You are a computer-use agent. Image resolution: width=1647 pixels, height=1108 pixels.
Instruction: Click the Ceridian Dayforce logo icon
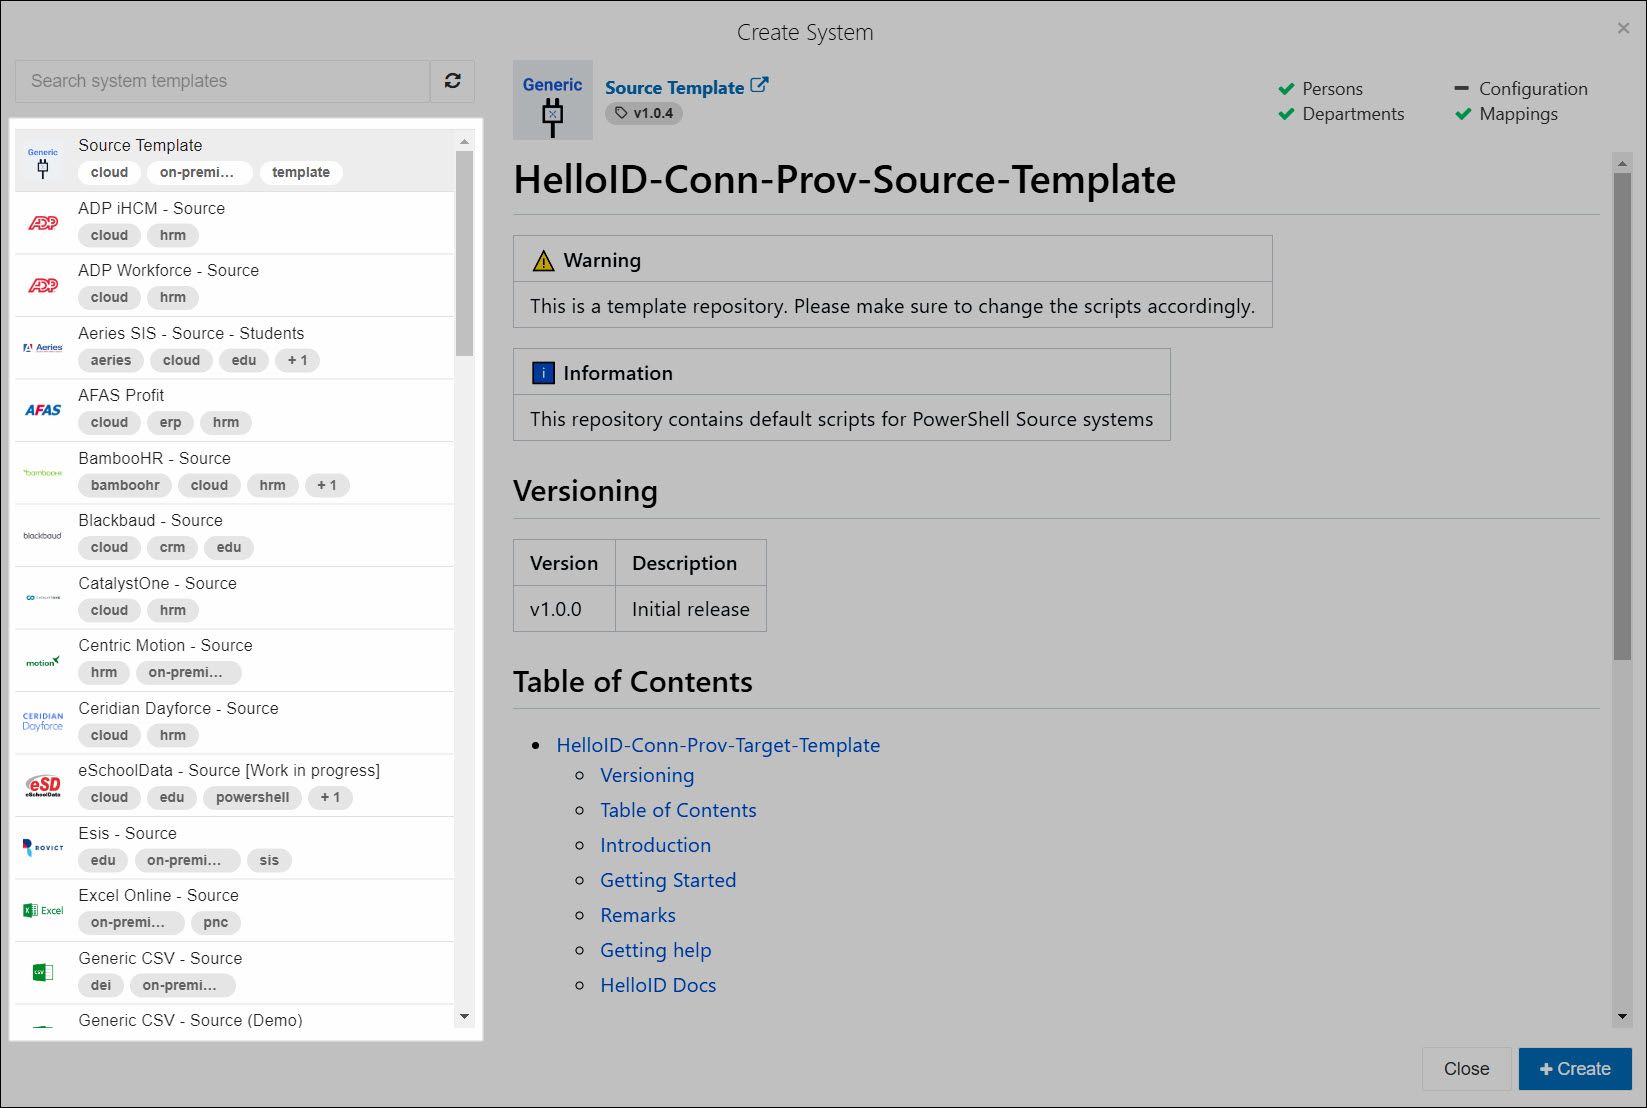(x=43, y=721)
